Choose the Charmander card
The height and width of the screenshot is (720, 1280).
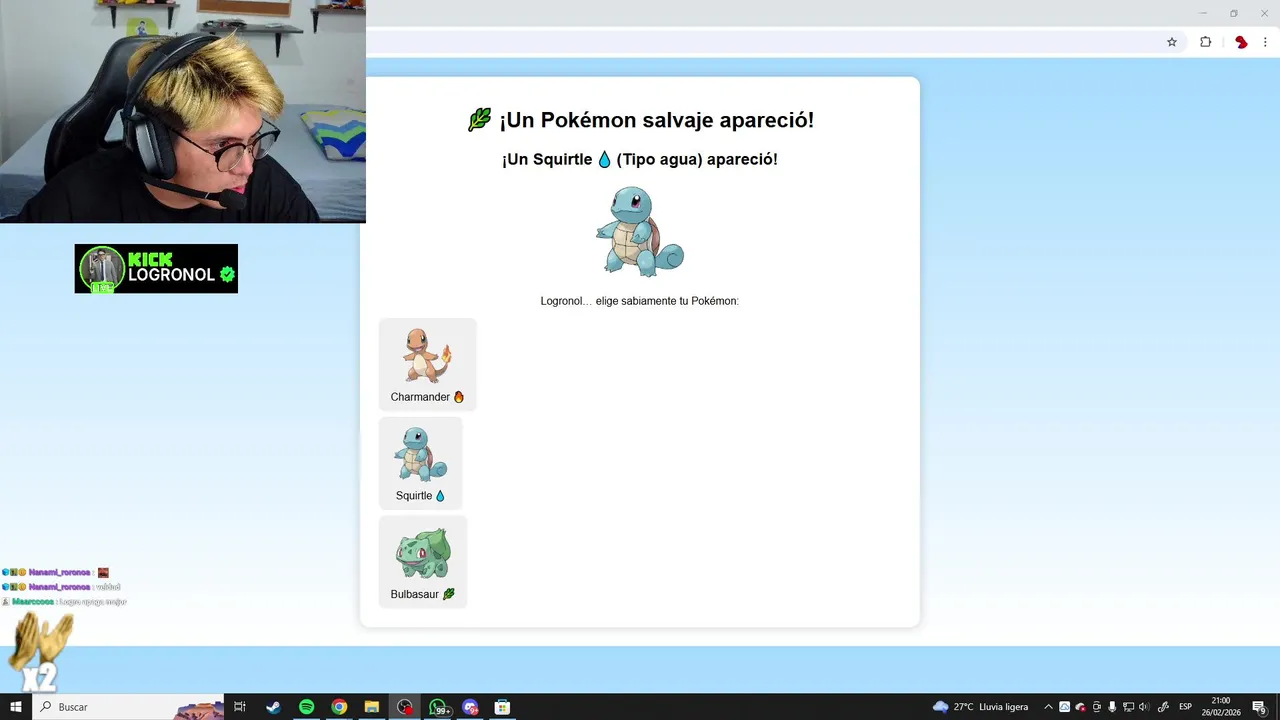click(427, 364)
